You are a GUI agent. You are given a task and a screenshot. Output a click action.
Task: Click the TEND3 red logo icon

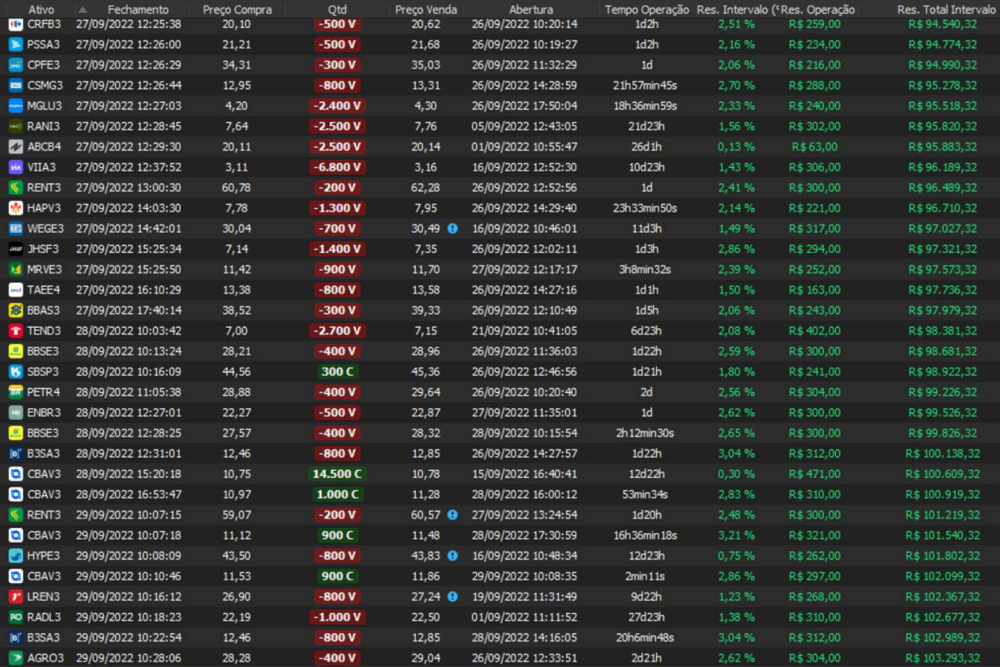click(x=16, y=331)
